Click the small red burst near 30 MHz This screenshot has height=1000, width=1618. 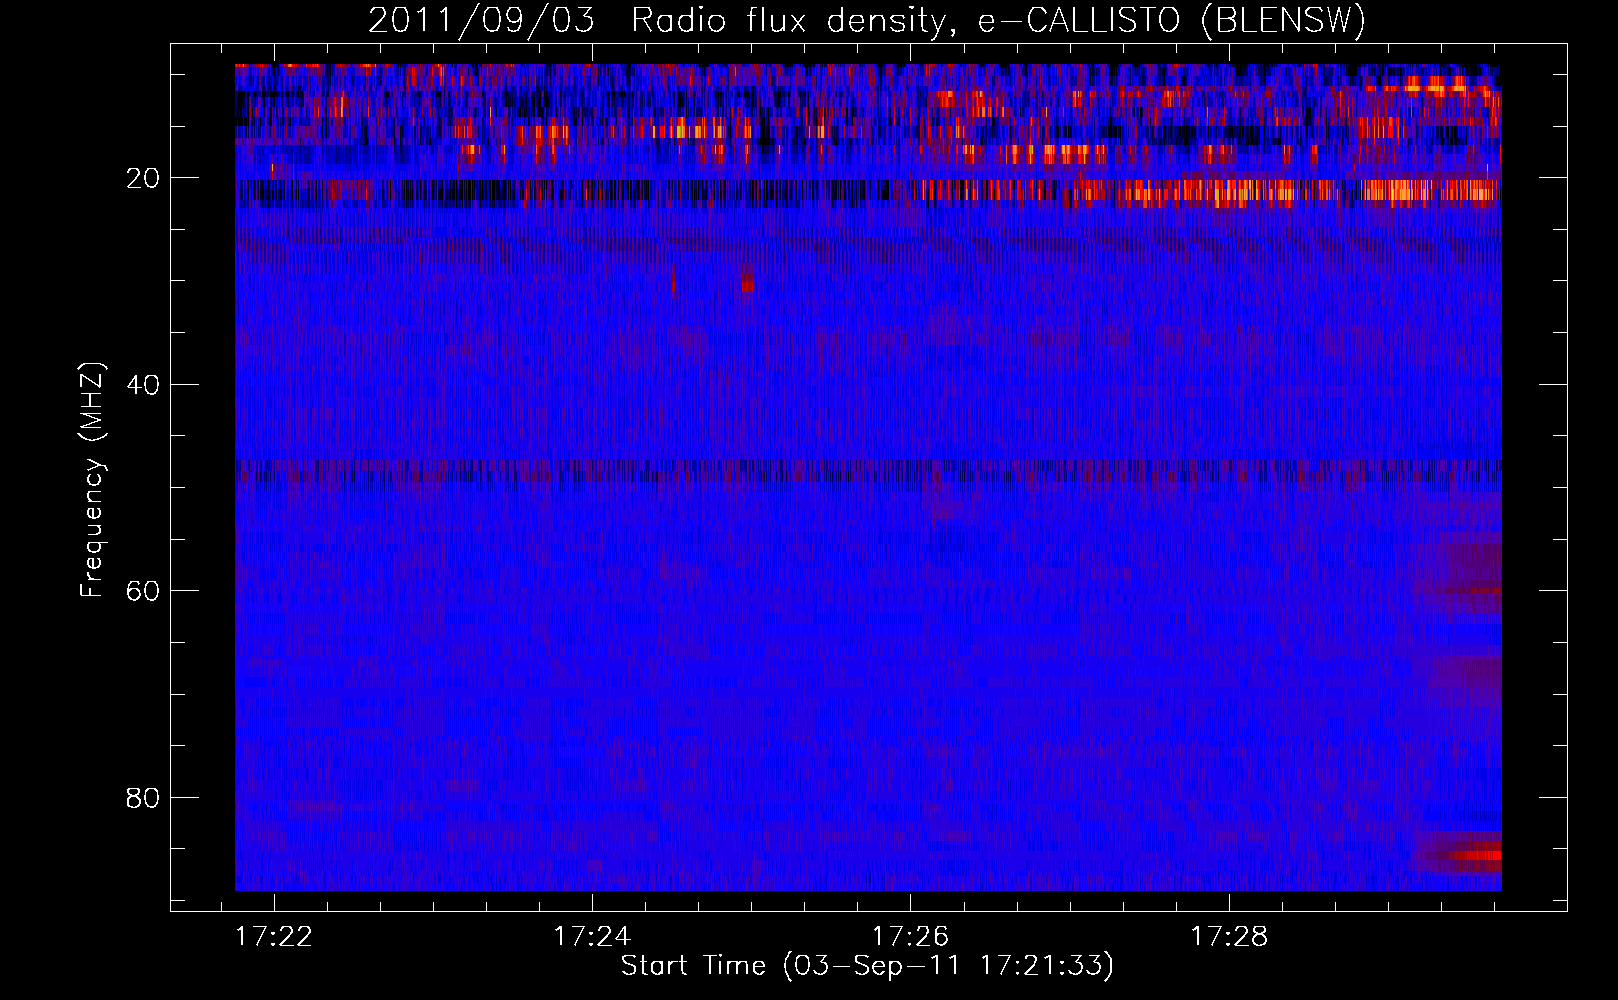click(747, 282)
